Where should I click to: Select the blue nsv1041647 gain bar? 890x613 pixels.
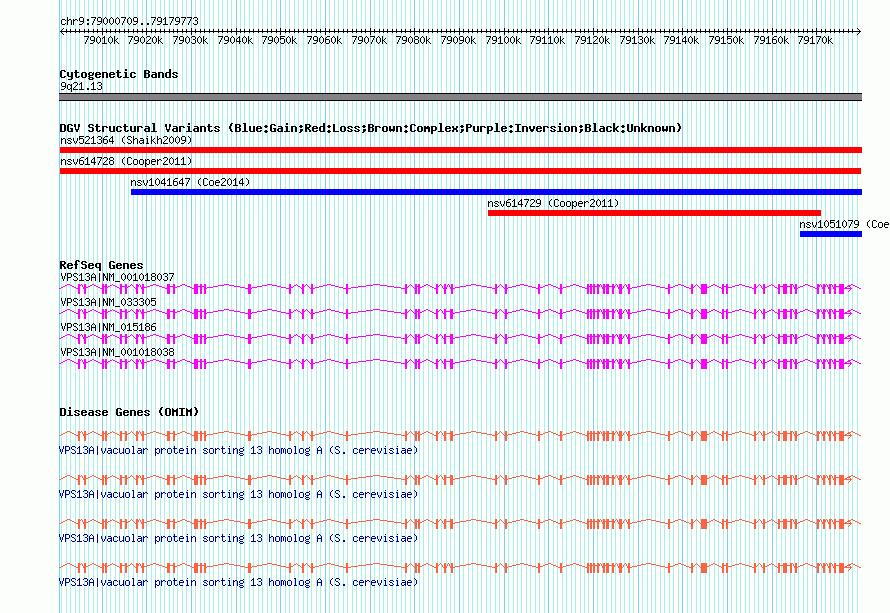point(496,192)
